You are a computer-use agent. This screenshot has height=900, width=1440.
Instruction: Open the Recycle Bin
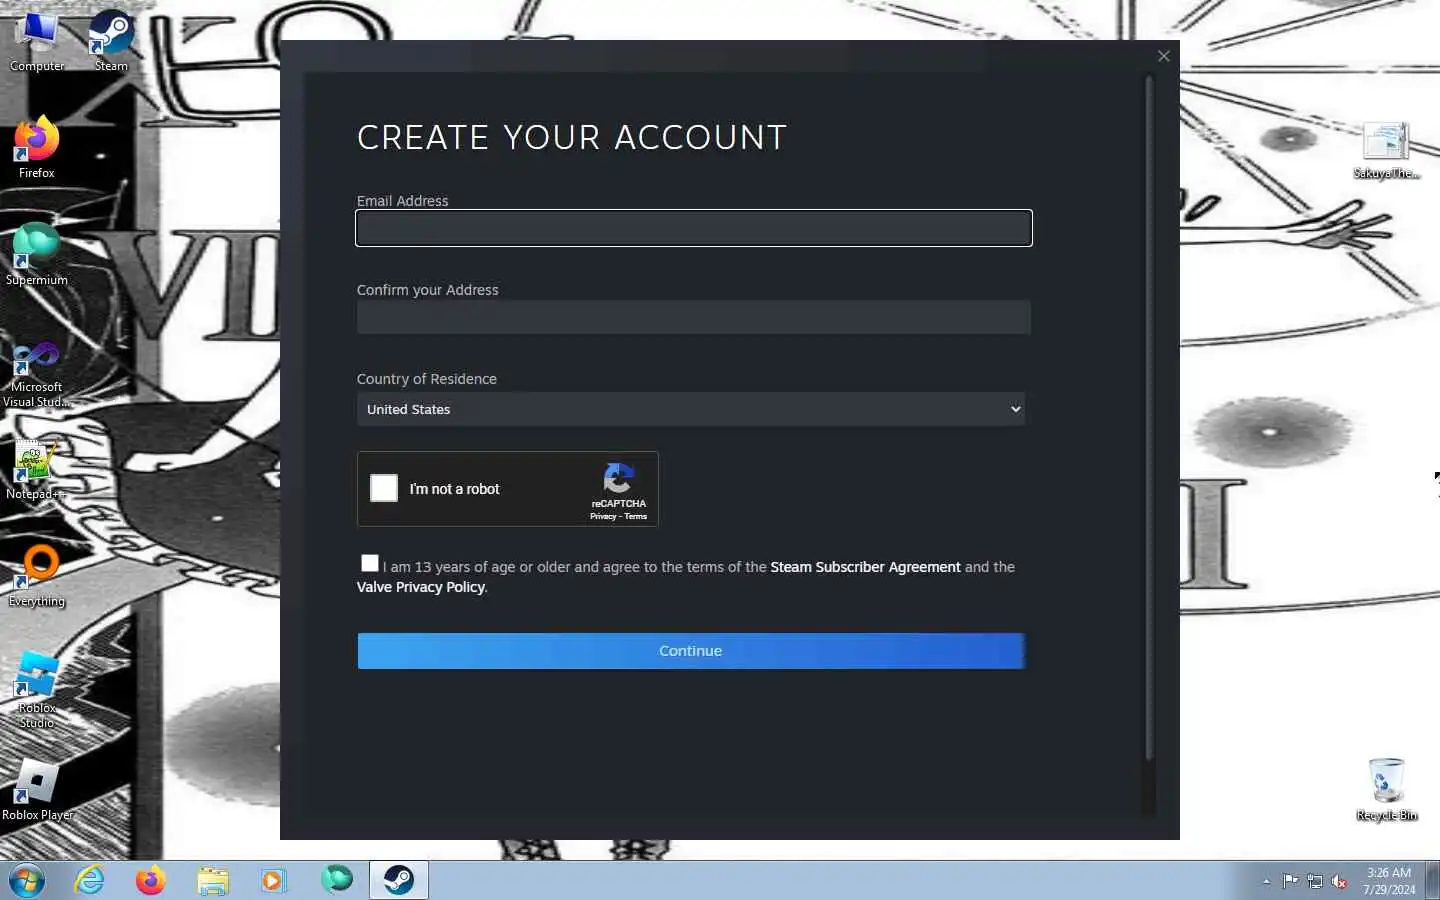click(x=1386, y=789)
